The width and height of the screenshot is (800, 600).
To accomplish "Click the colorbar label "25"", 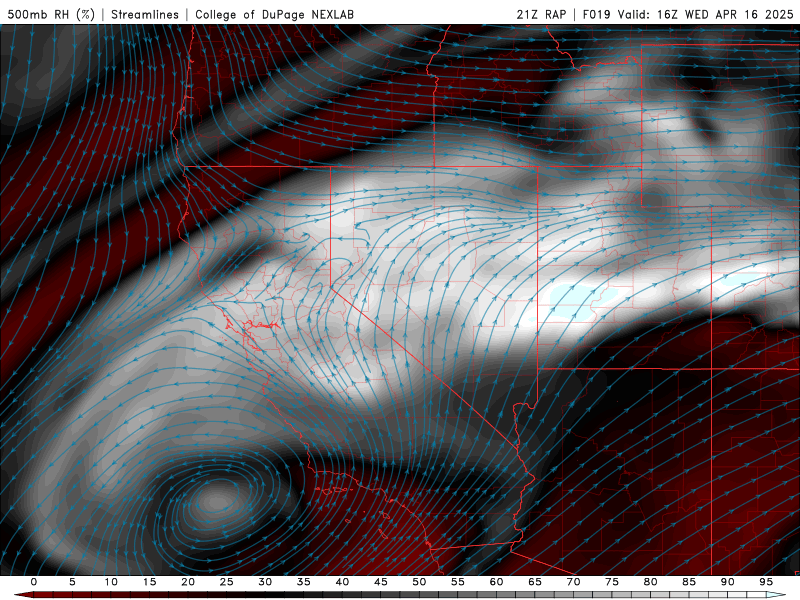I will pos(227,582).
